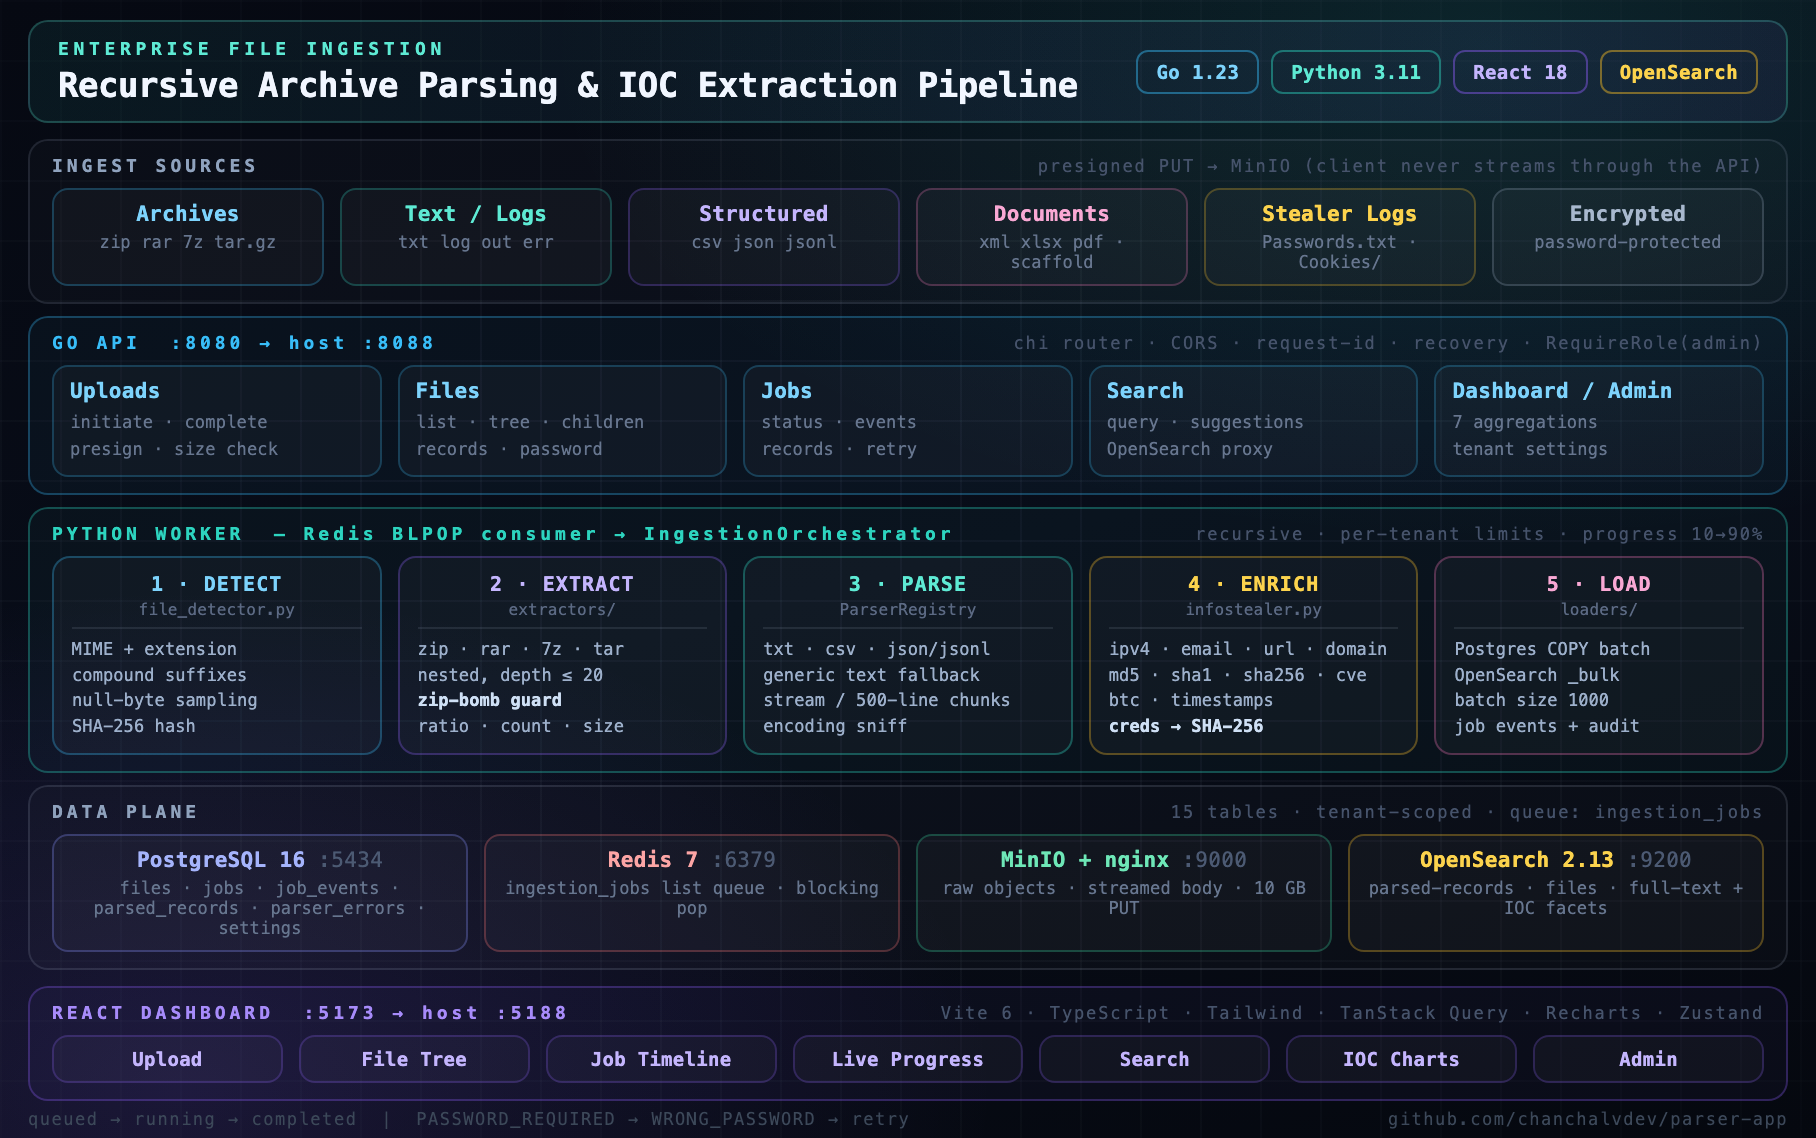Screen dimensions: 1816x1138
Task: Click the 'infostealer.py' label
Action: pos(1253,609)
